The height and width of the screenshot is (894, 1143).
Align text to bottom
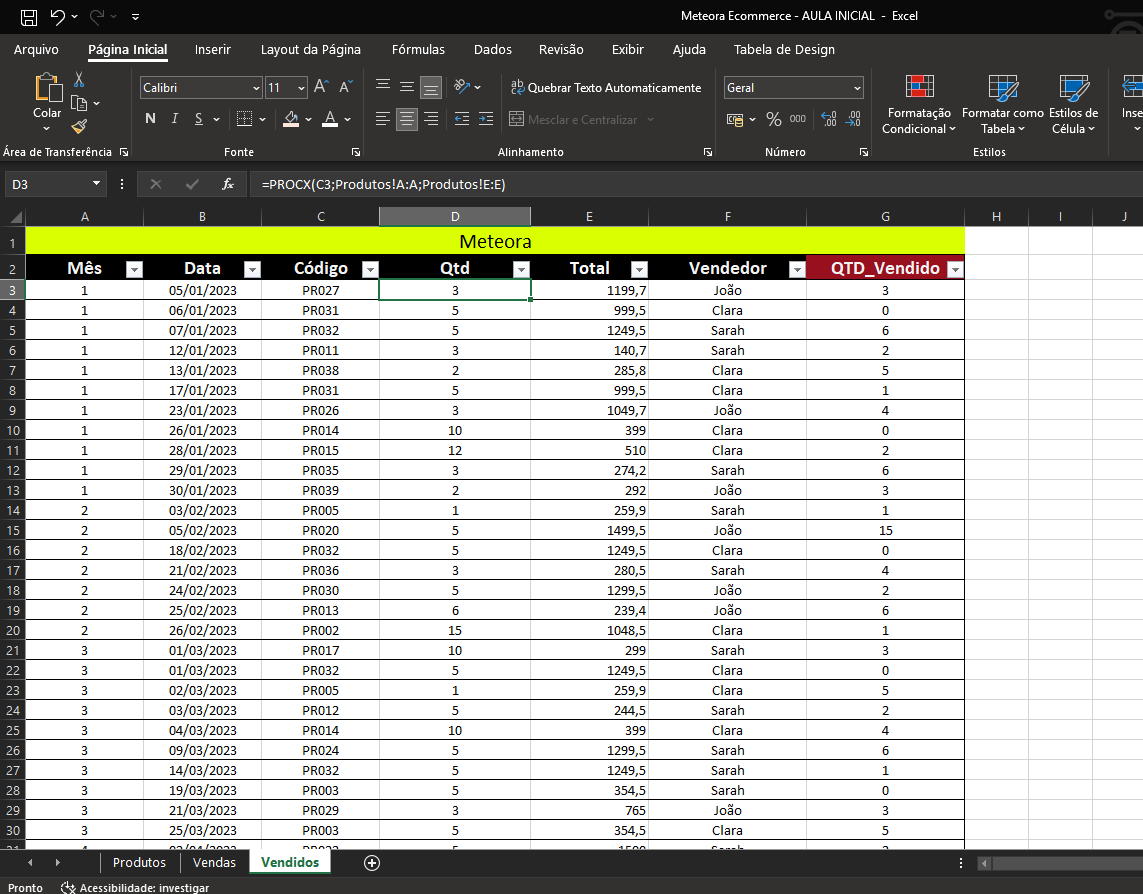[431, 87]
